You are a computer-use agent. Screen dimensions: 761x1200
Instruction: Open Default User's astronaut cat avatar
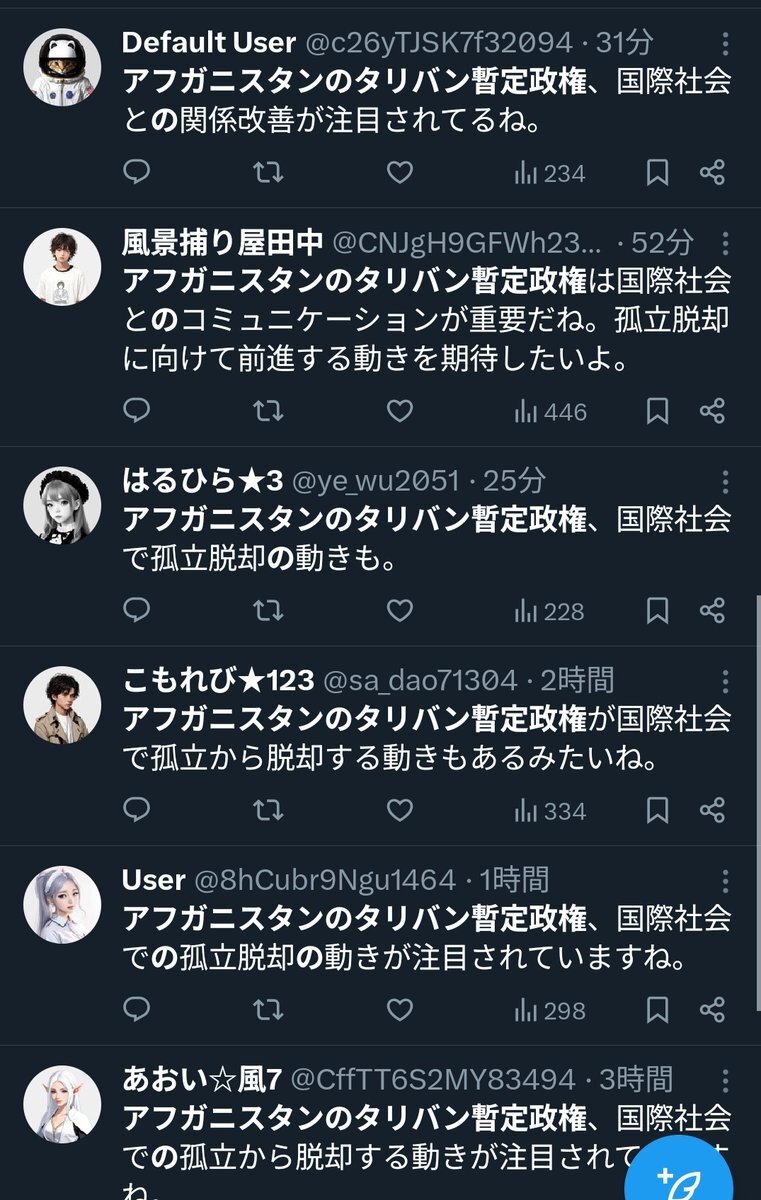[62, 65]
